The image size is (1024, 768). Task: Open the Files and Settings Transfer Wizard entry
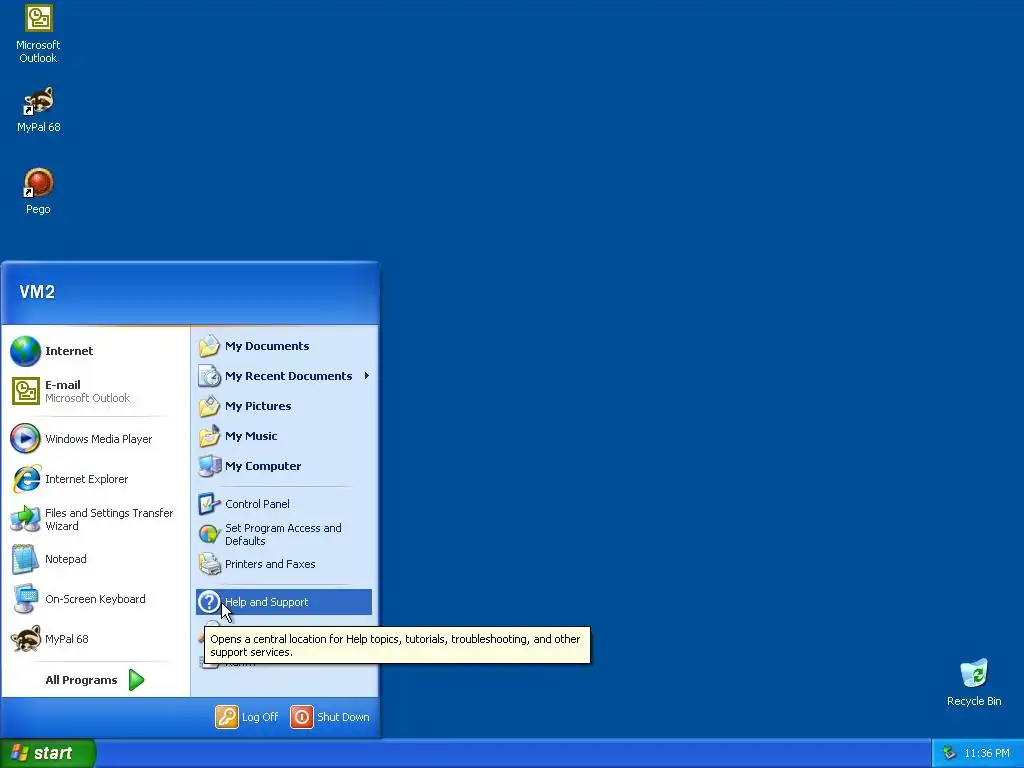pos(96,519)
